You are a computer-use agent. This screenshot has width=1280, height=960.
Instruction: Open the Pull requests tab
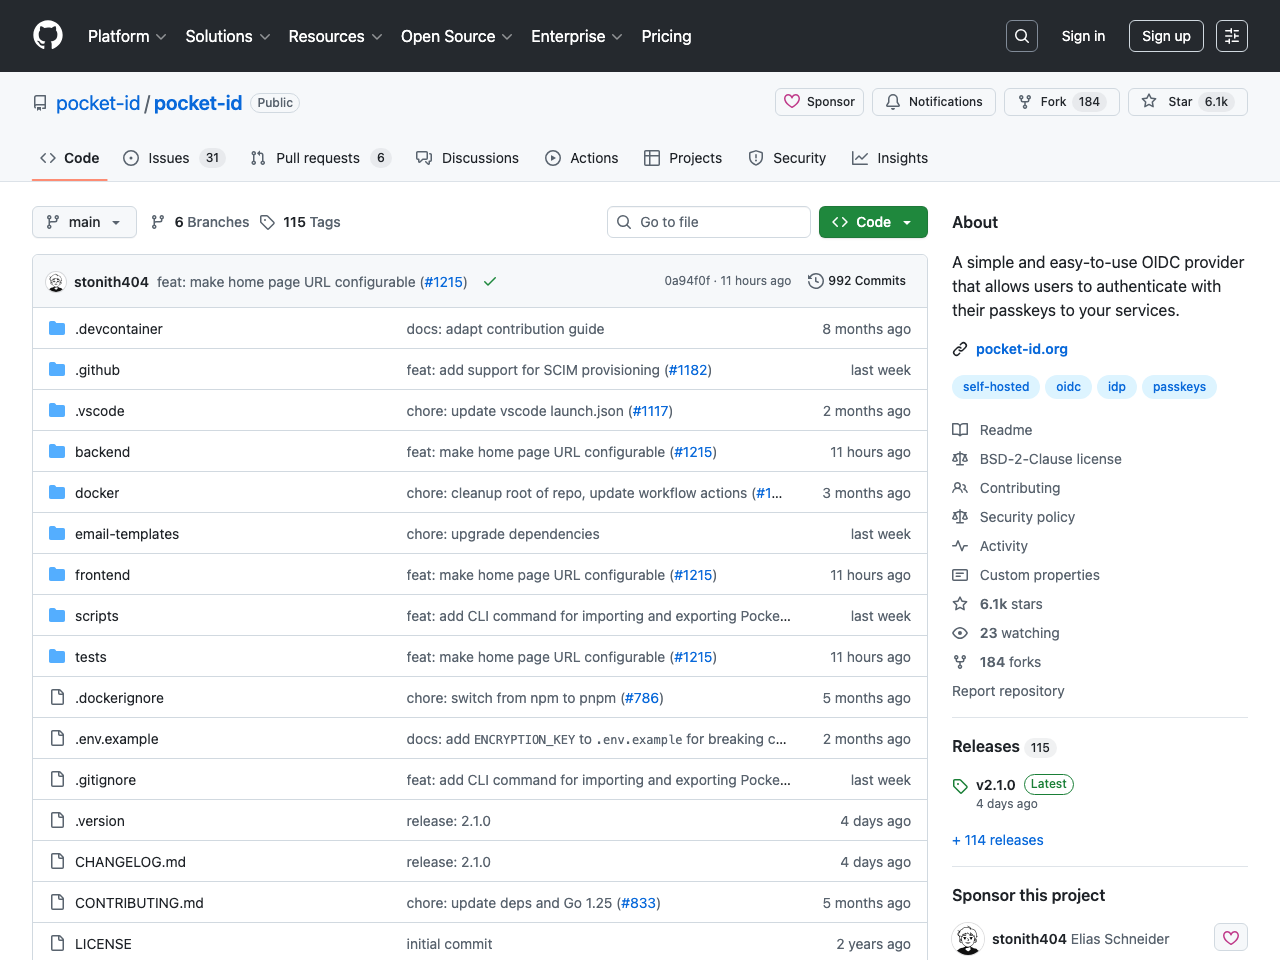coord(317,158)
